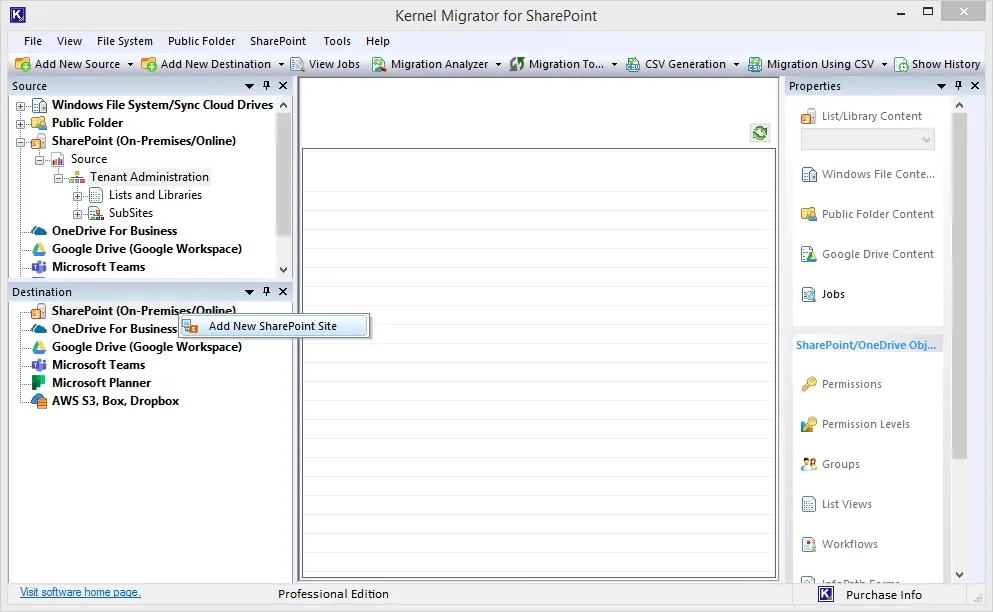
Task: Click Windows File Content icon in Properties
Action: point(809,174)
